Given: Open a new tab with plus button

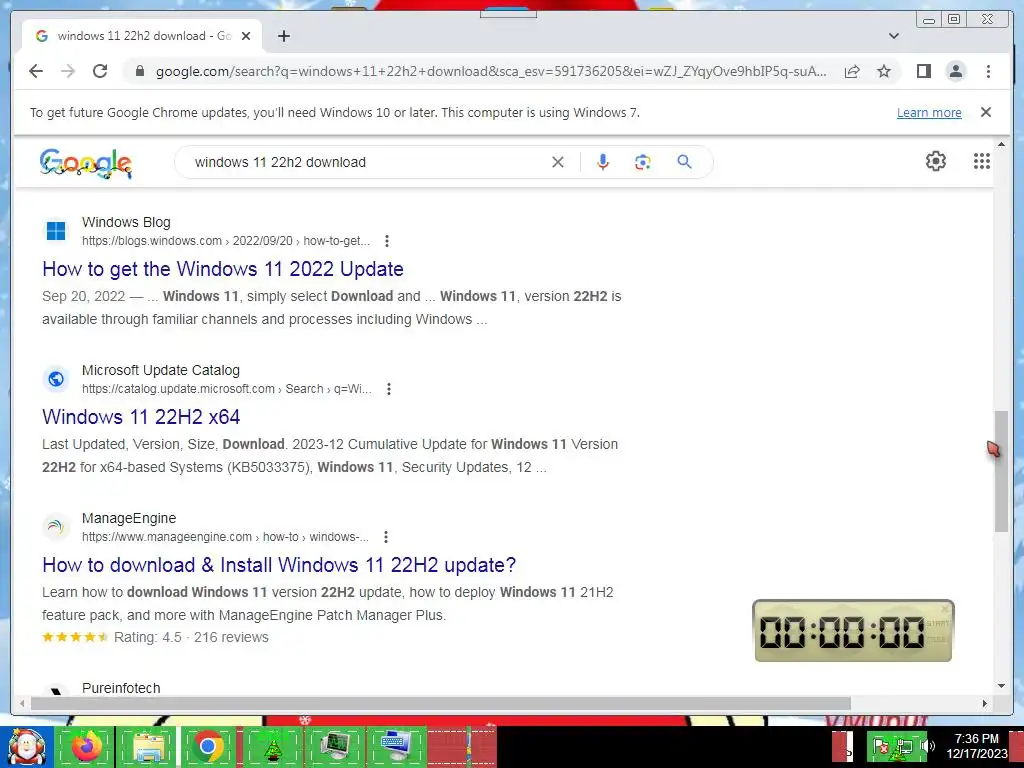Looking at the screenshot, I should click(283, 36).
